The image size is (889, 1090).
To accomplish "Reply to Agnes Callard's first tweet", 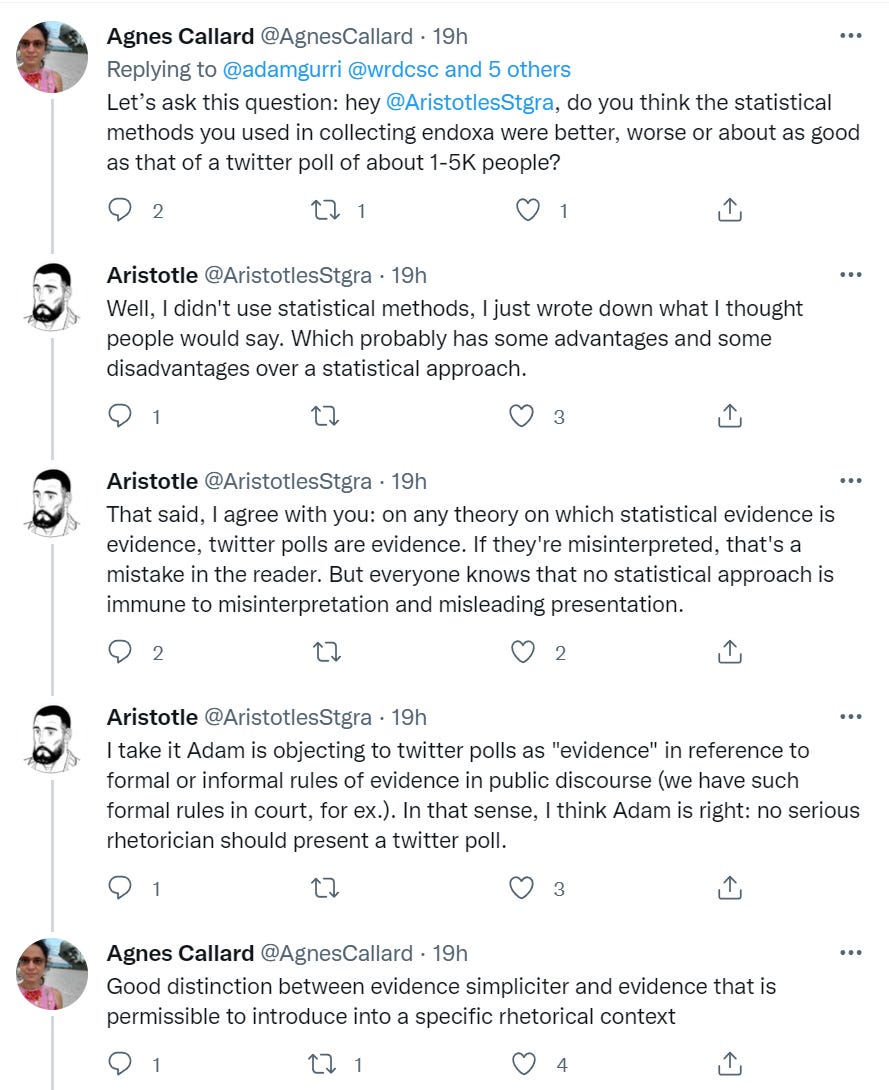I will 120,210.
